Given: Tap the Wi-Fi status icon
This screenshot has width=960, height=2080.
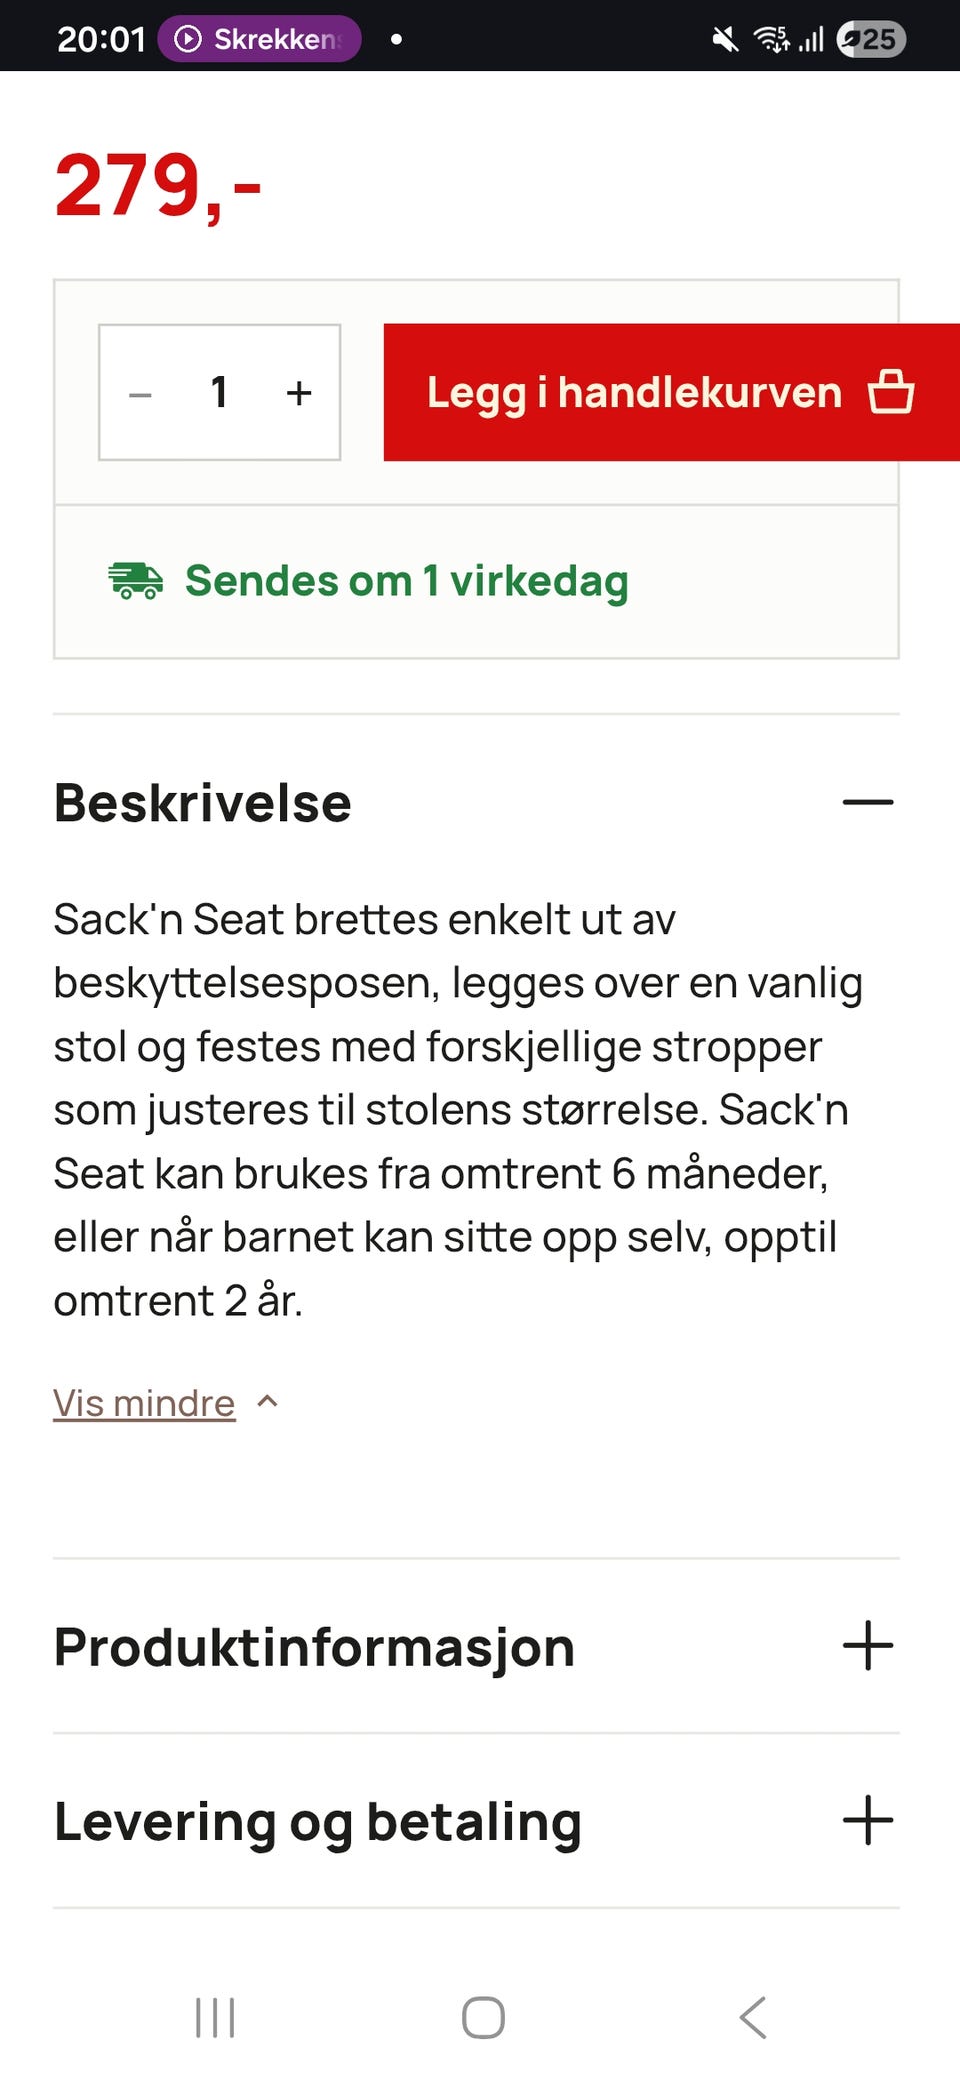Looking at the screenshot, I should 770,39.
